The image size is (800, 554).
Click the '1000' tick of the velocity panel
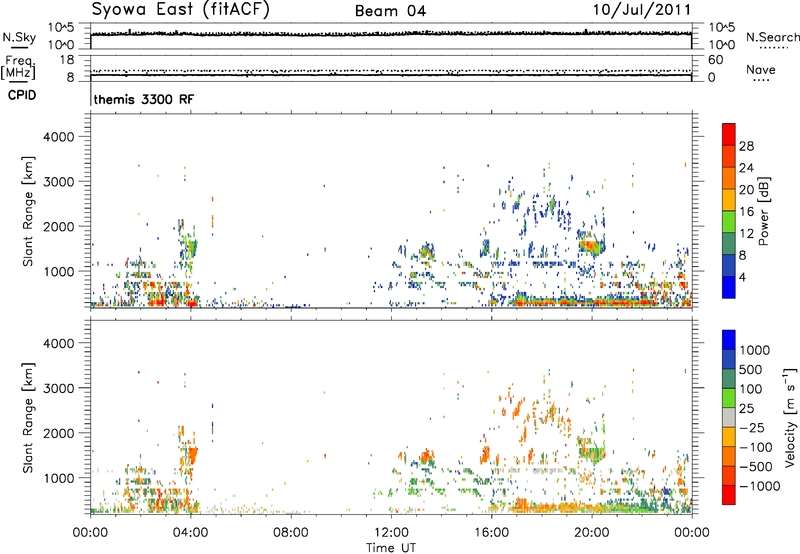pos(58,478)
